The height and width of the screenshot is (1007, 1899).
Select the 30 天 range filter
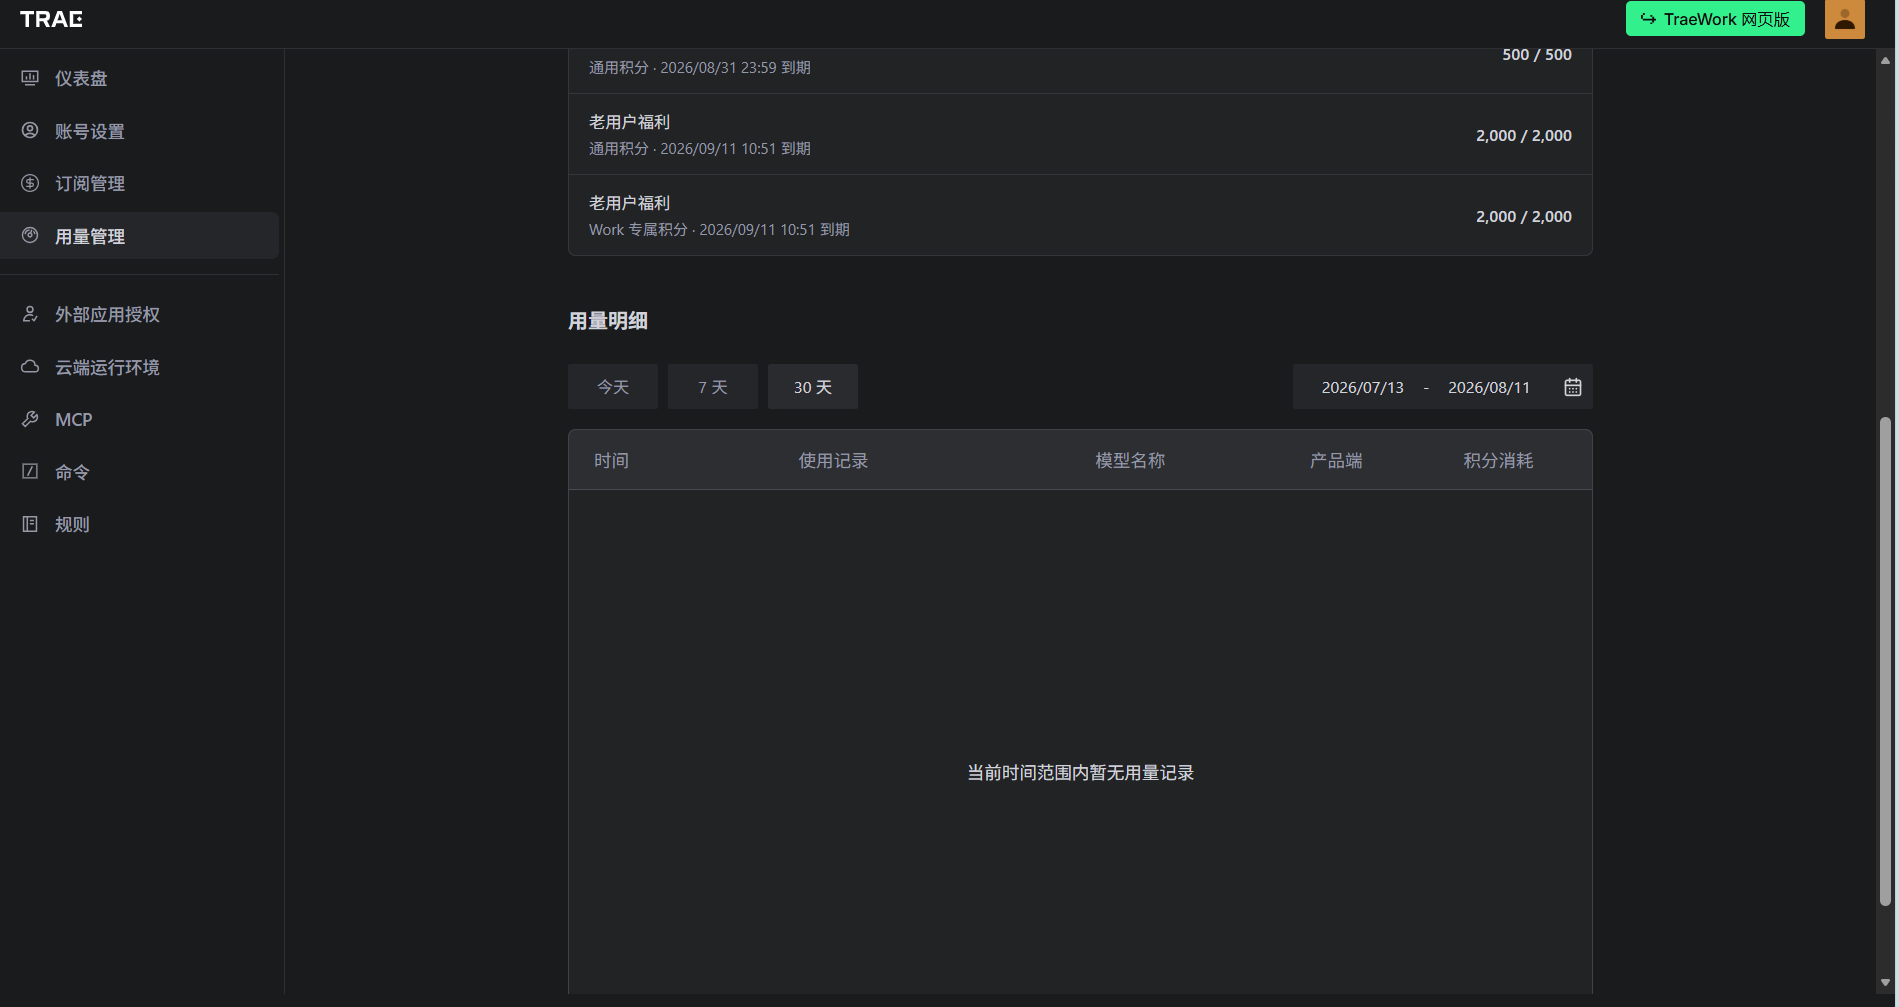pos(813,387)
